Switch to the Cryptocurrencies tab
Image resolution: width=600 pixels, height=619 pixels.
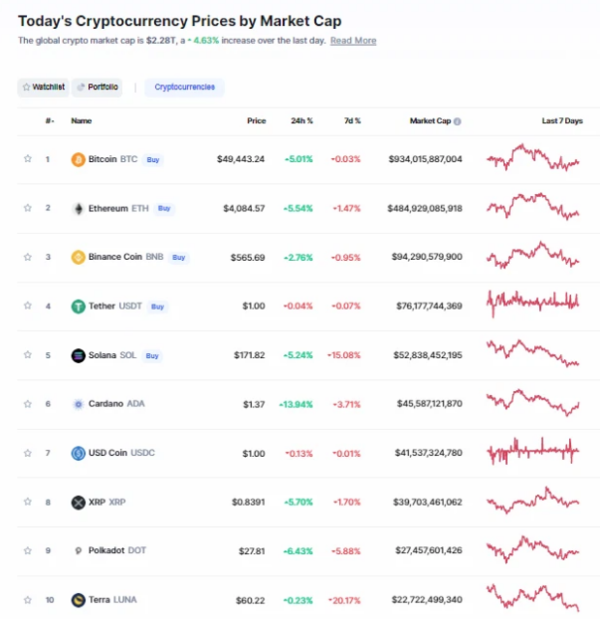(184, 87)
